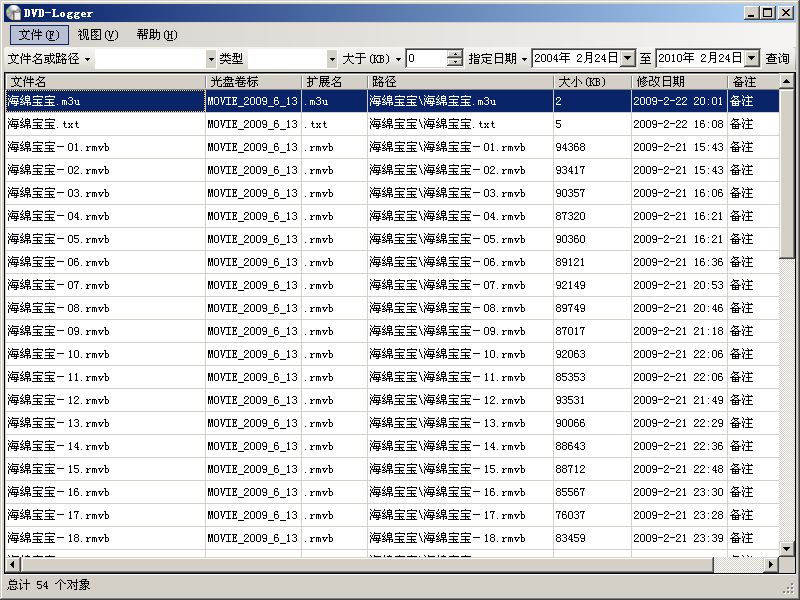Open the 类型 combo box arrow
The width and height of the screenshot is (800, 600).
[332, 59]
